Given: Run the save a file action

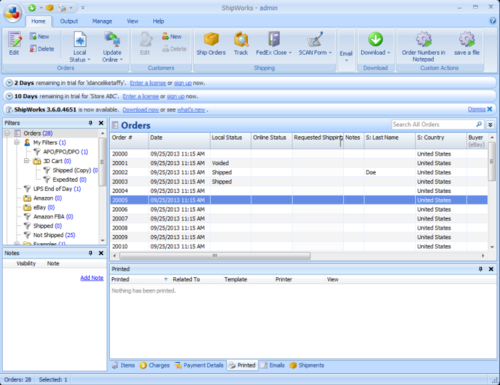Looking at the screenshot, I should [467, 43].
